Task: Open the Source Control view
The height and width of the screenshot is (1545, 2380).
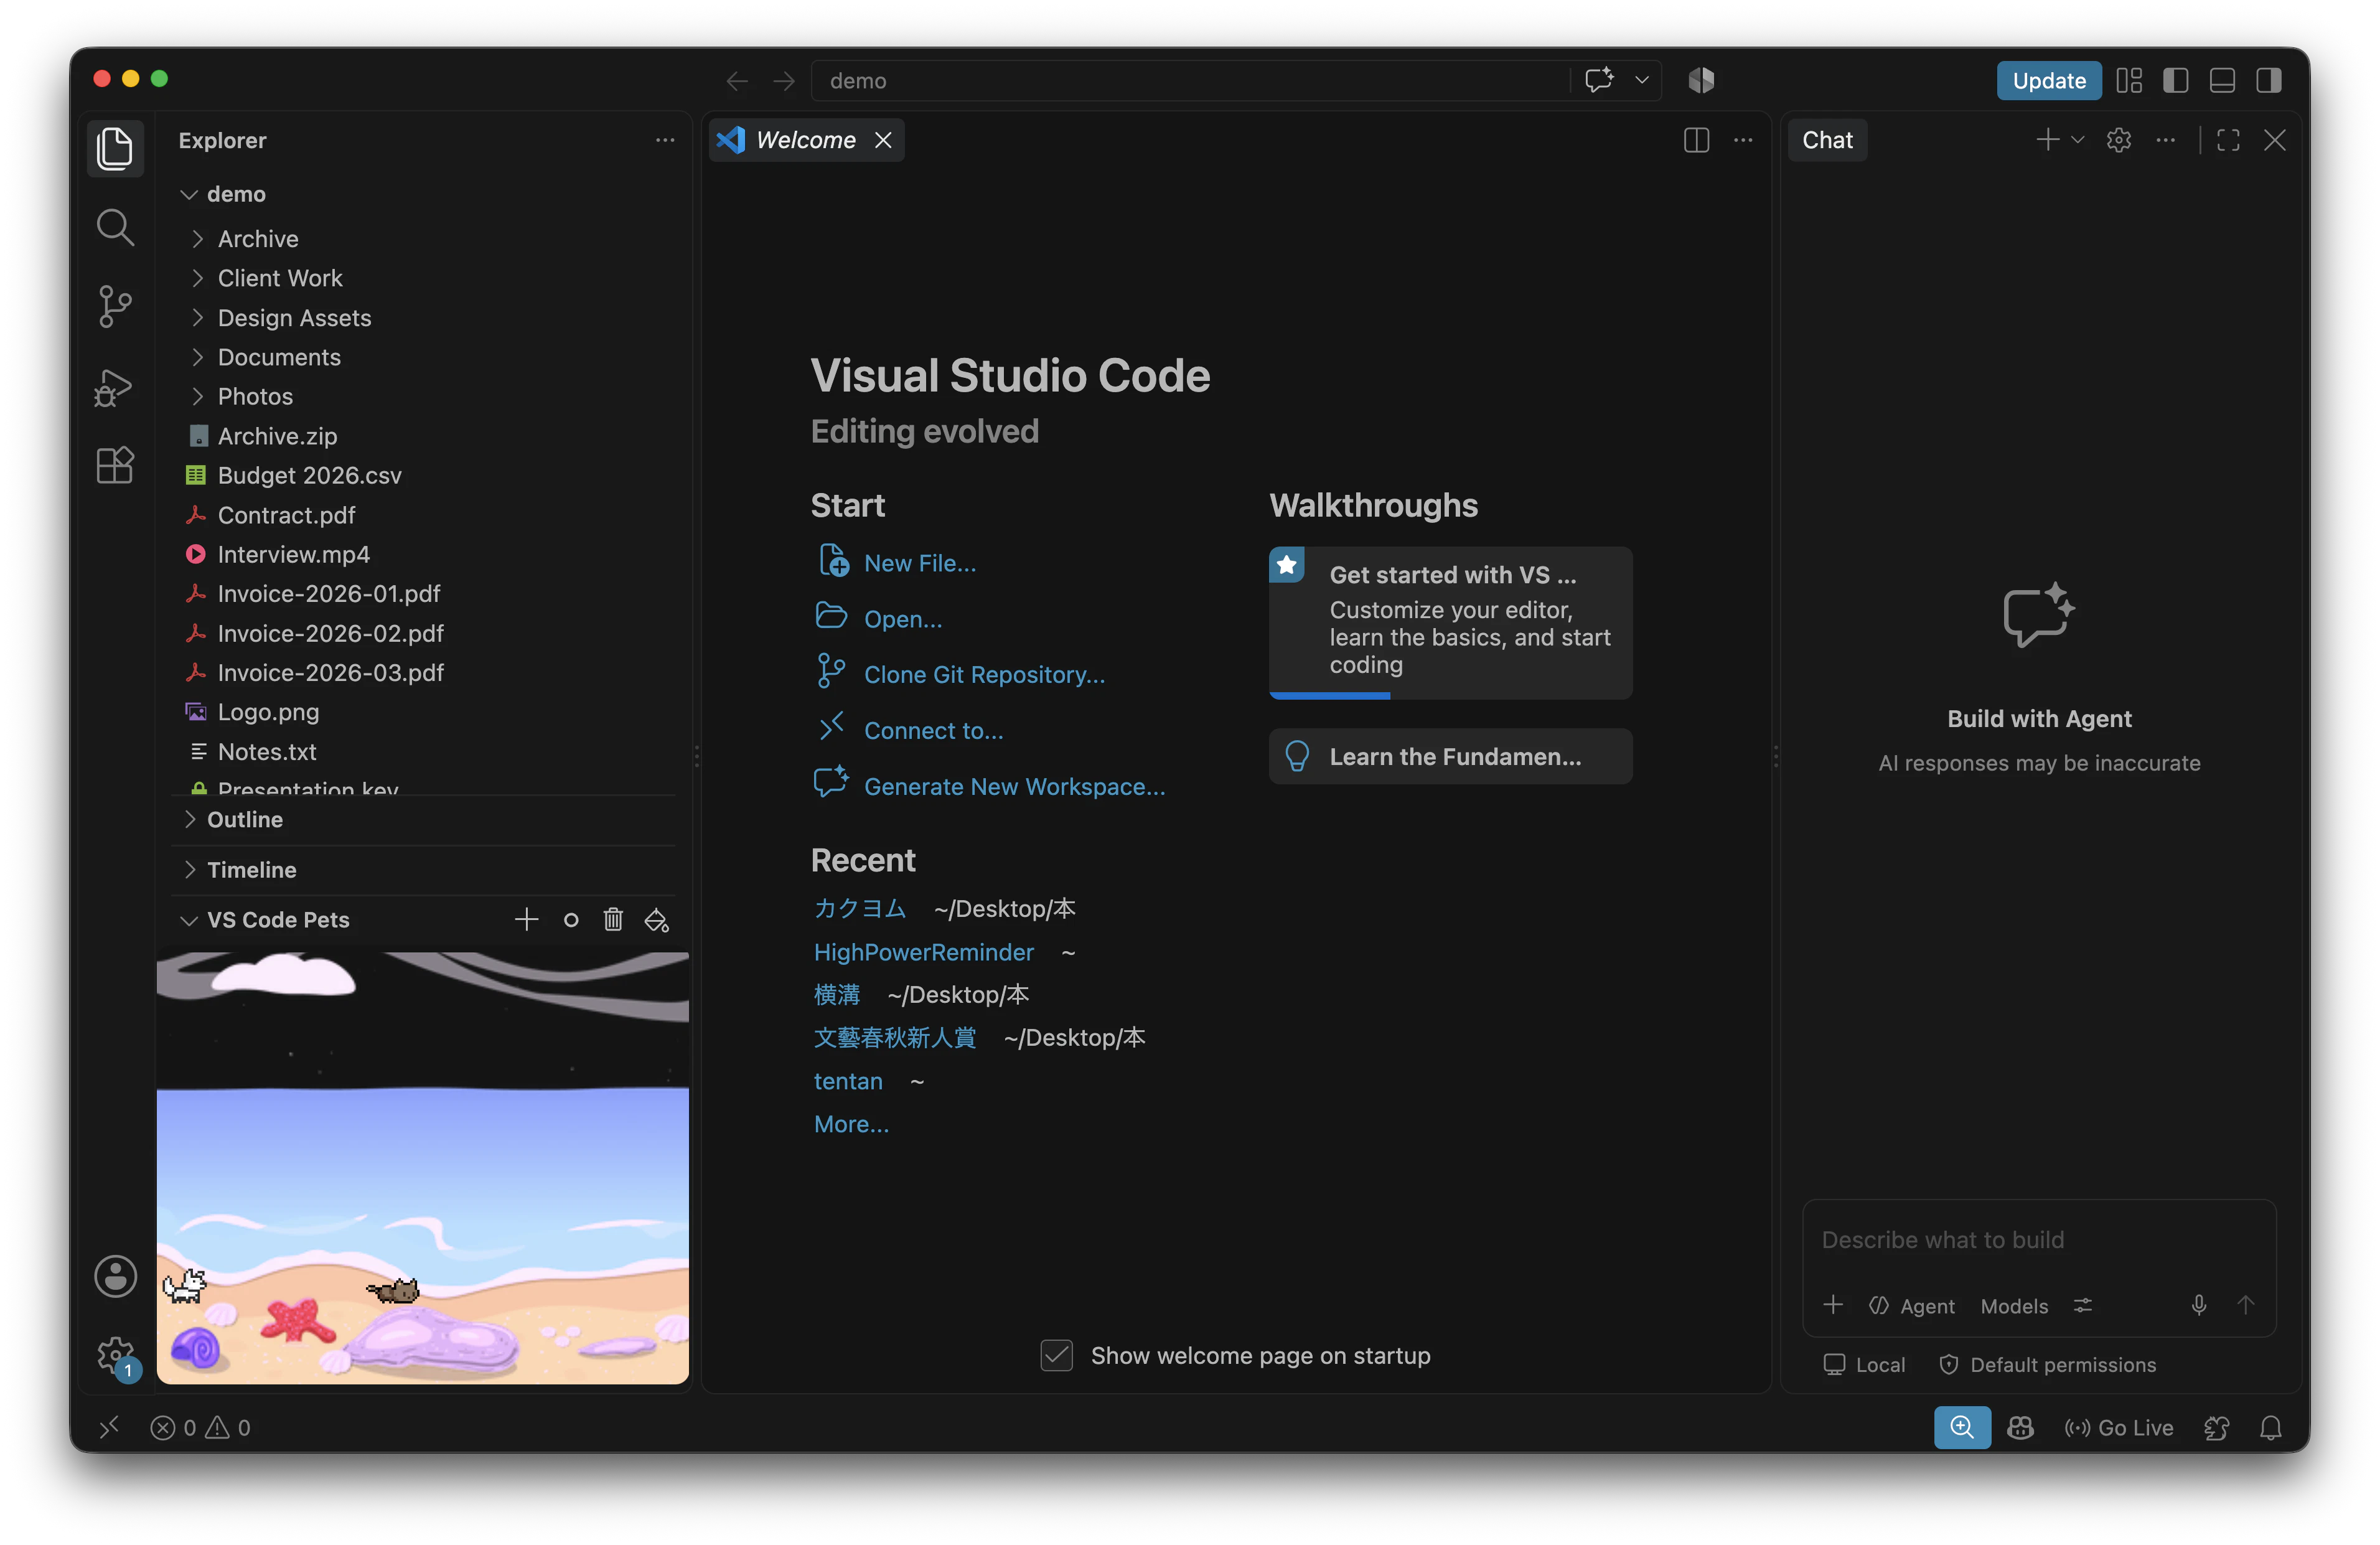Action: [115, 306]
